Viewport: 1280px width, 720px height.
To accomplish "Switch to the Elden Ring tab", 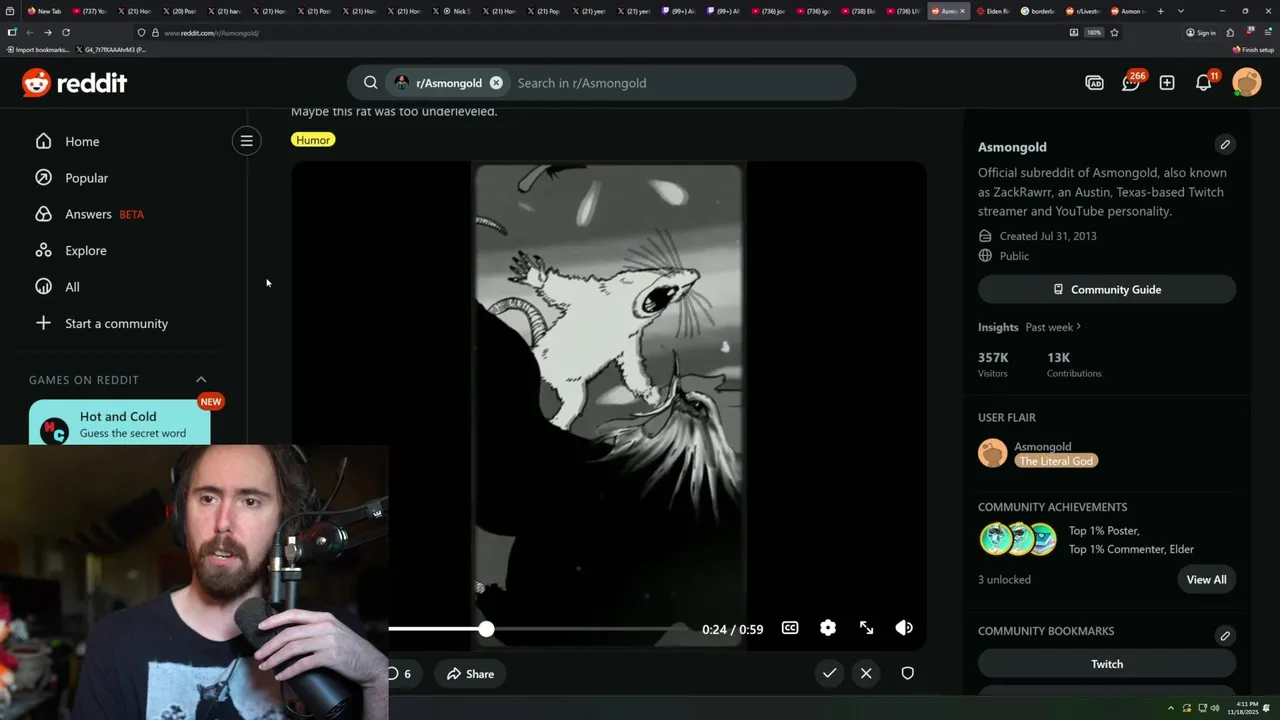I will pos(993,11).
